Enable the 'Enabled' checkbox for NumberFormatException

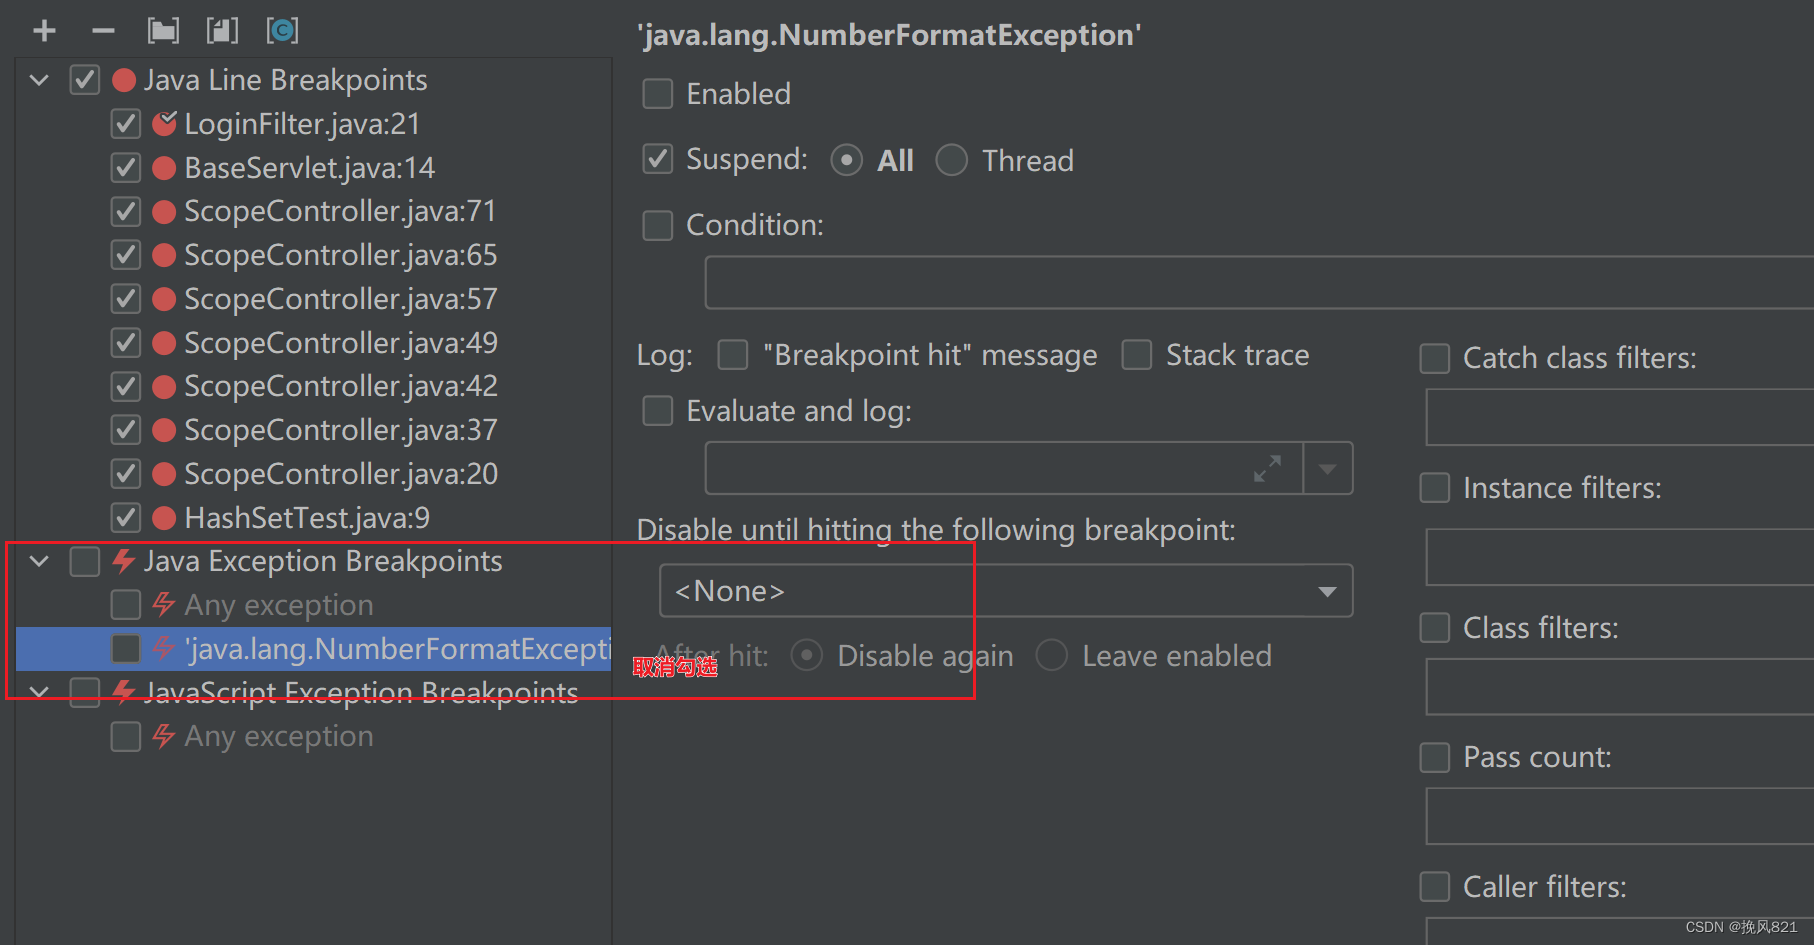tap(657, 93)
